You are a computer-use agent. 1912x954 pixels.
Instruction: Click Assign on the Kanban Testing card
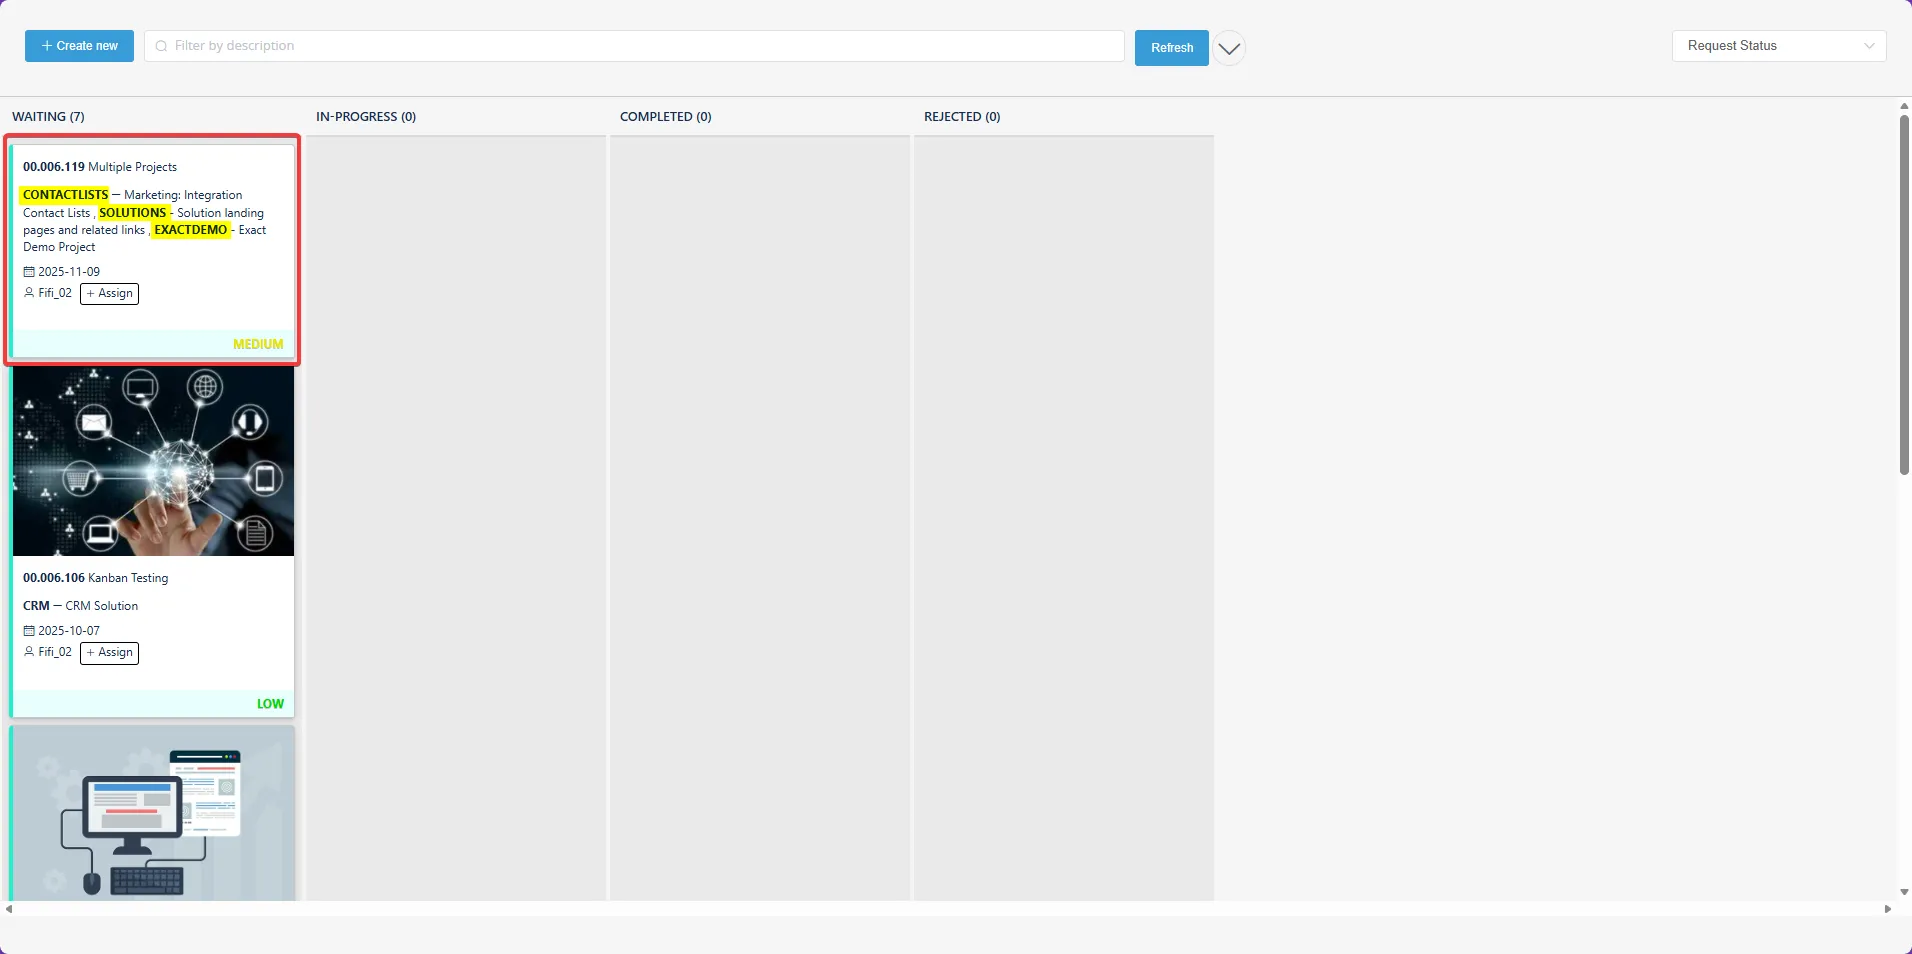[x=109, y=652]
